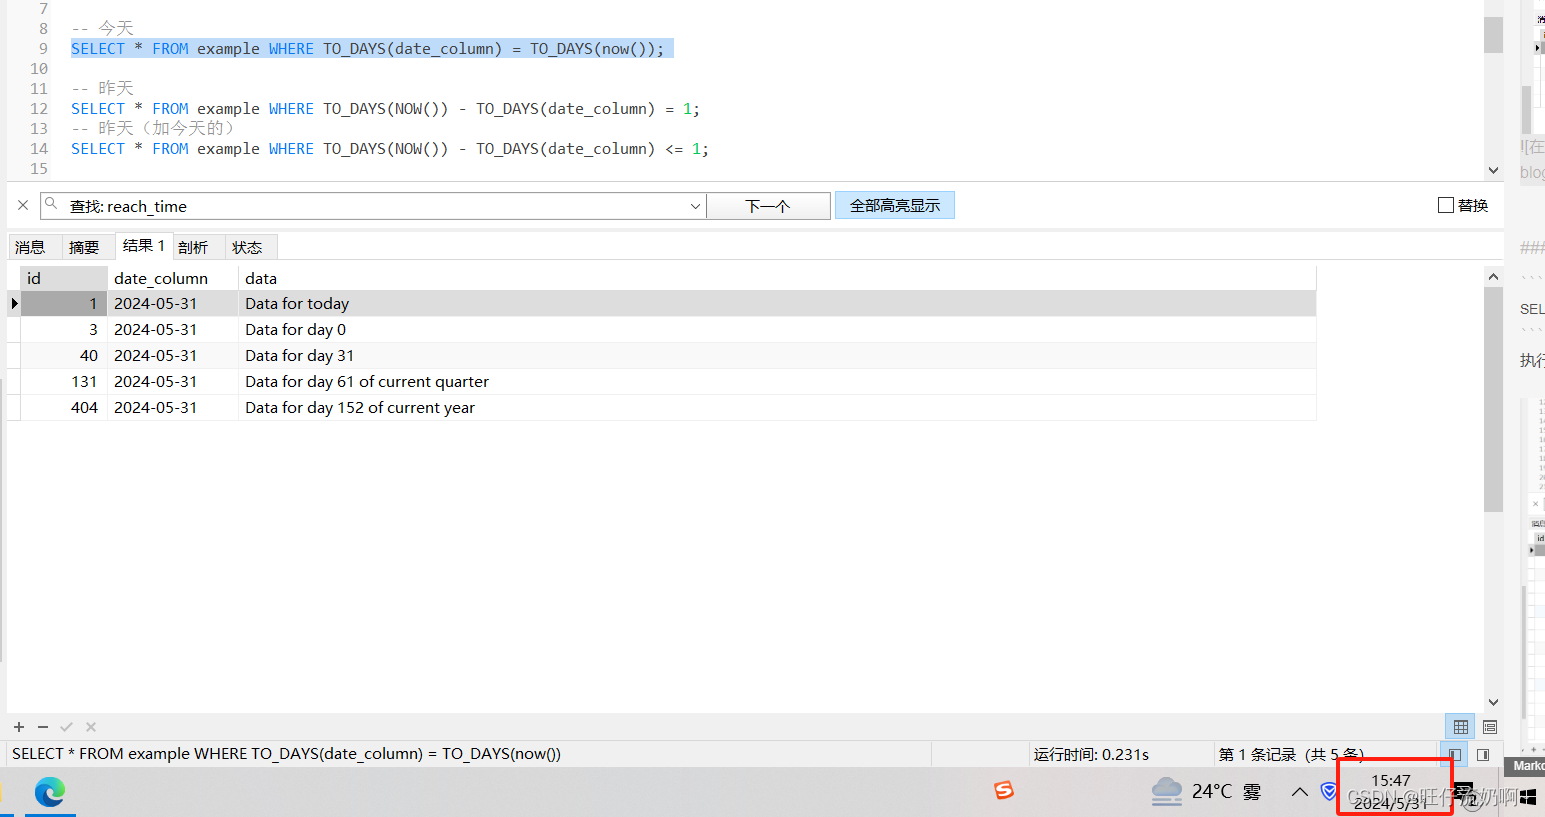Open the weather widget showing 24°C
Viewport: 1545px width, 817px height.
click(1206, 792)
